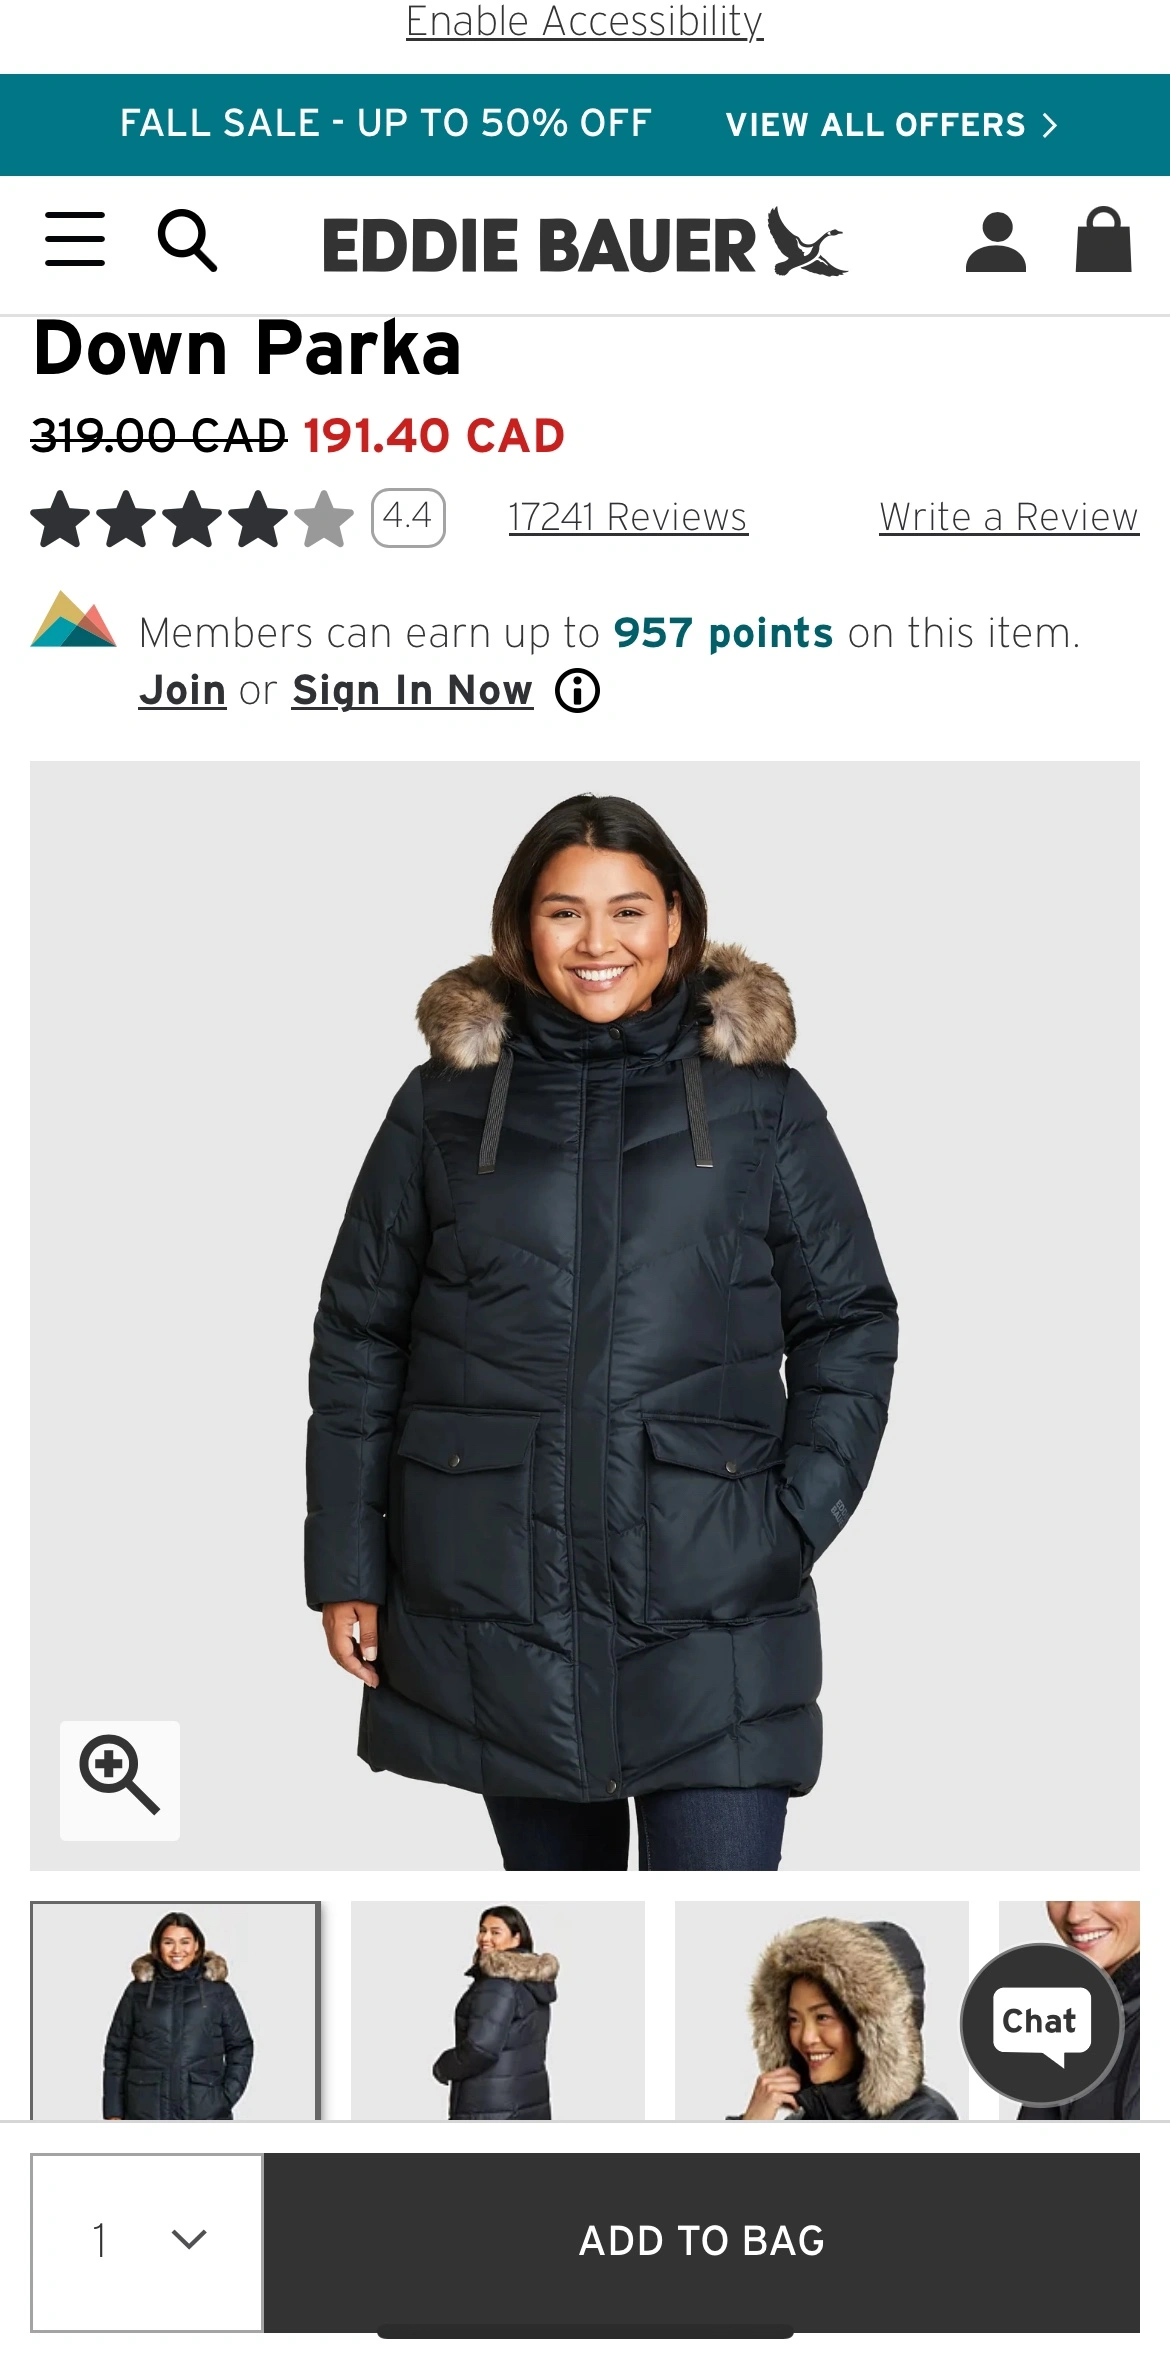Open the 17241 Reviews link
The width and height of the screenshot is (1170, 2363).
tap(628, 517)
